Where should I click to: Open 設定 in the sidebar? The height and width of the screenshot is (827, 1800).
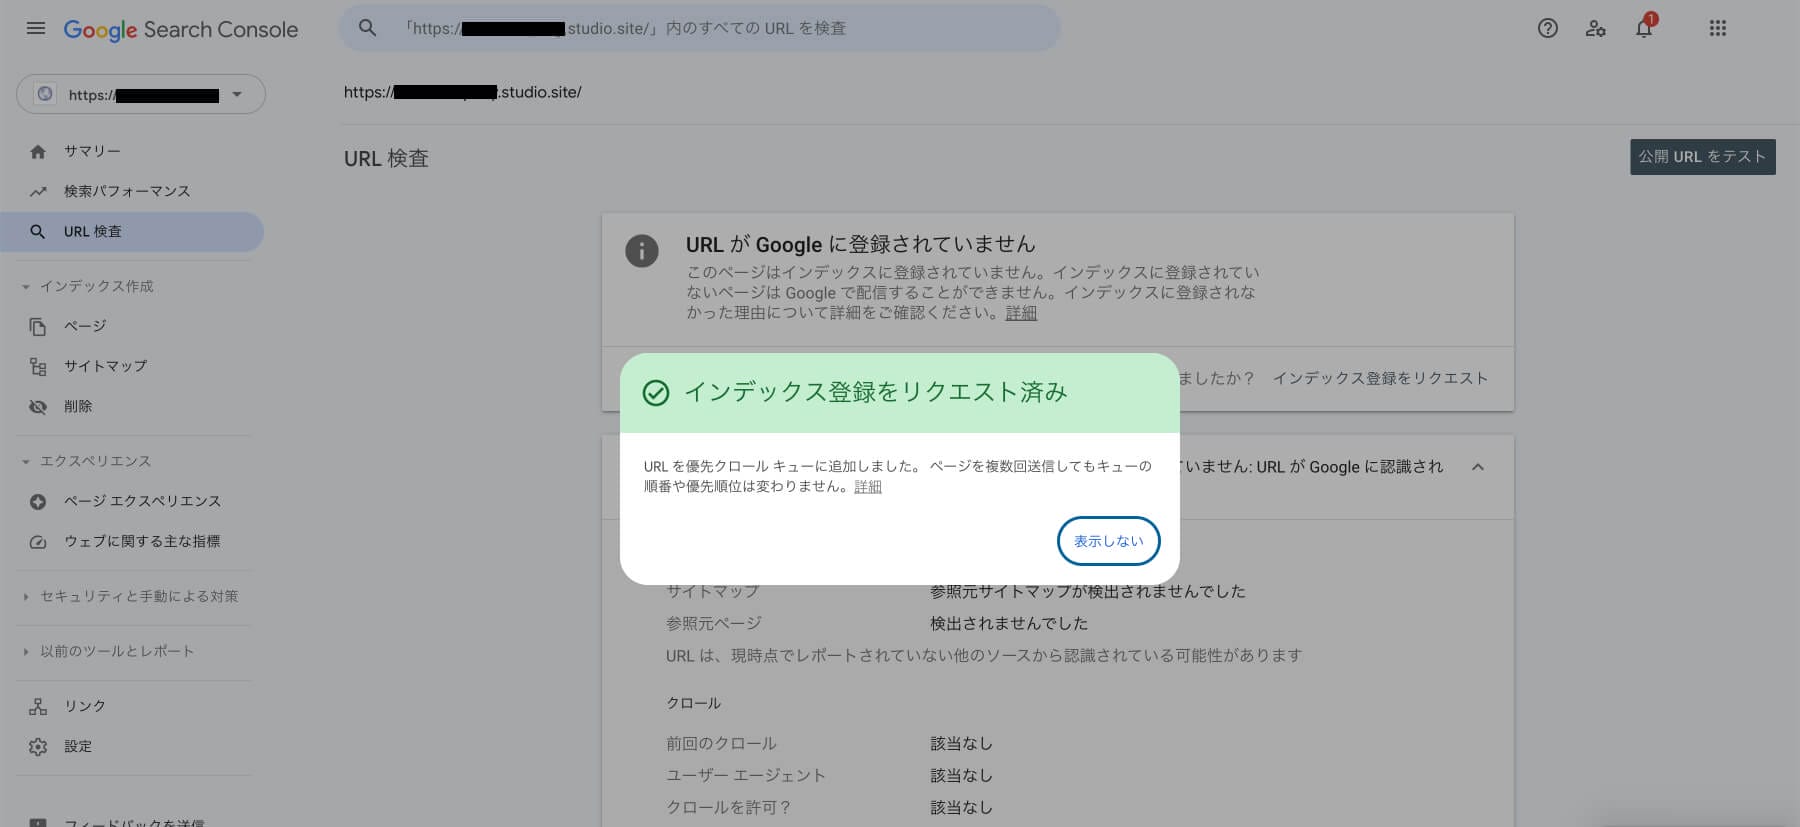tap(77, 746)
